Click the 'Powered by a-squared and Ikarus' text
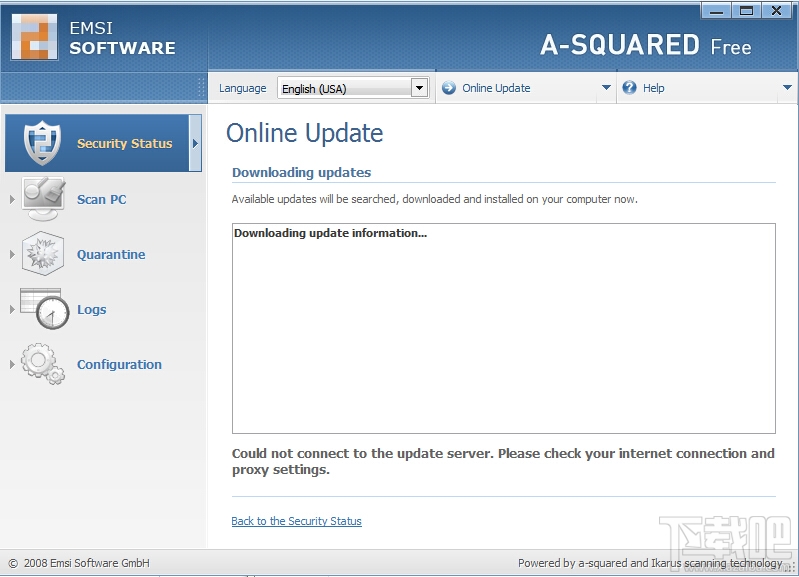The width and height of the screenshot is (799, 577). pyautogui.click(x=650, y=563)
